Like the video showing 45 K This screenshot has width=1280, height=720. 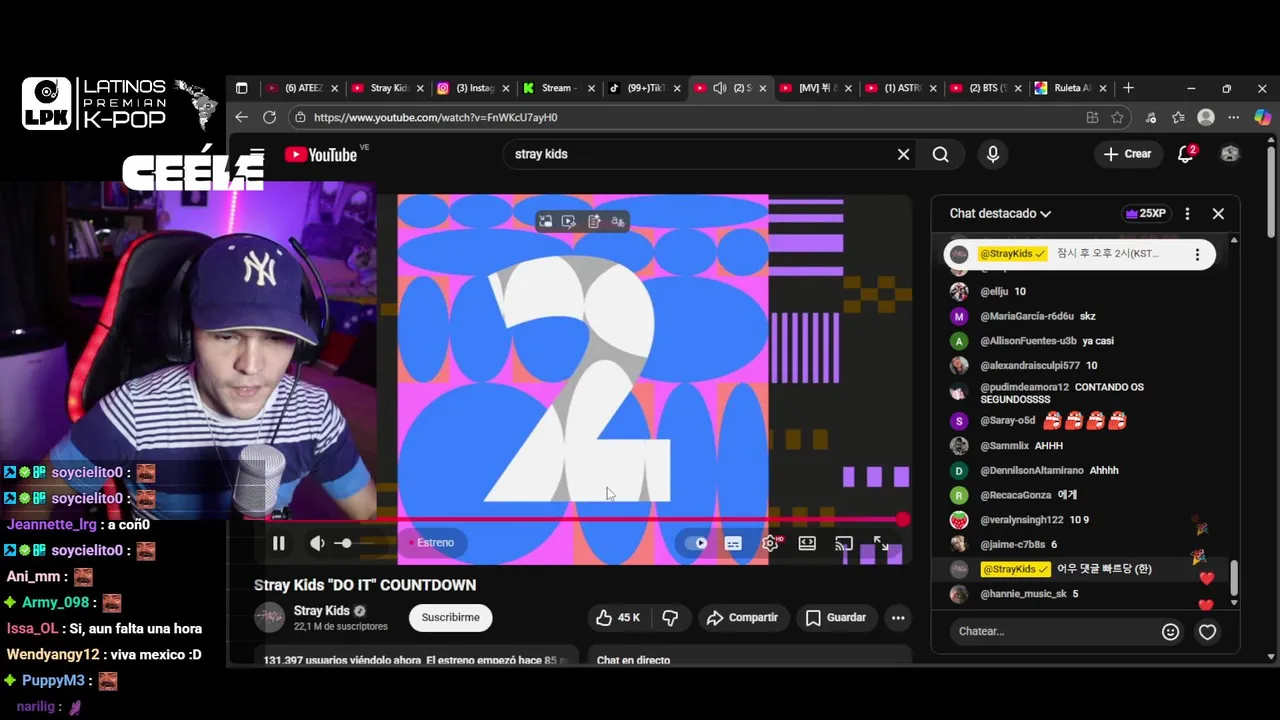pos(618,618)
